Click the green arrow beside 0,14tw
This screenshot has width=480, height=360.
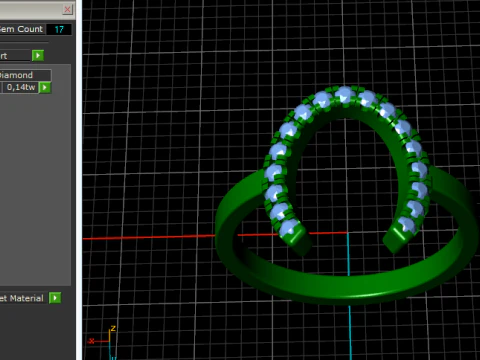pyautogui.click(x=45, y=88)
